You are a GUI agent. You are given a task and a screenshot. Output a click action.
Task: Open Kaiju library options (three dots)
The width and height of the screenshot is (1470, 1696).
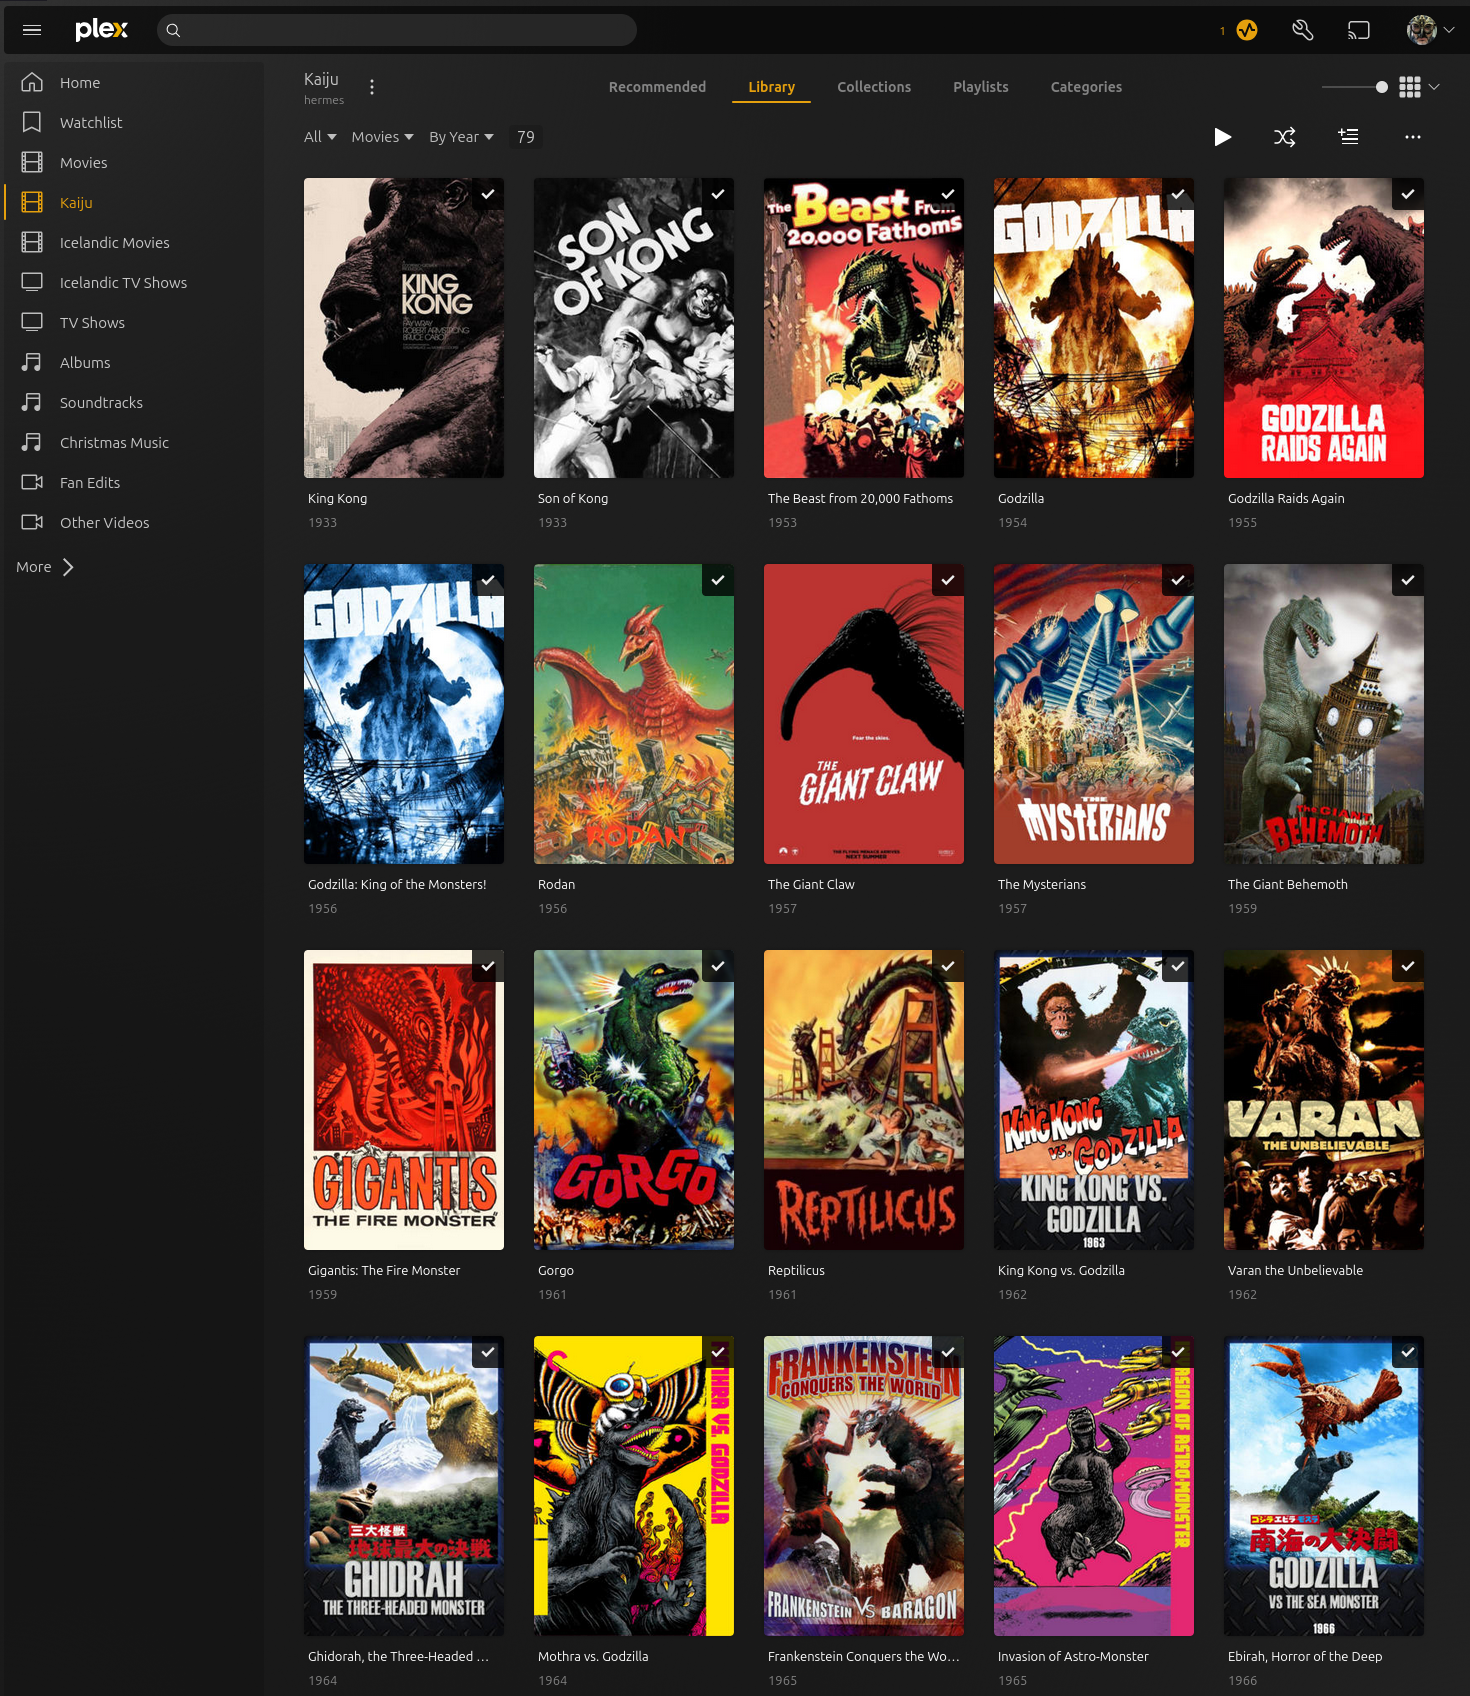click(372, 87)
